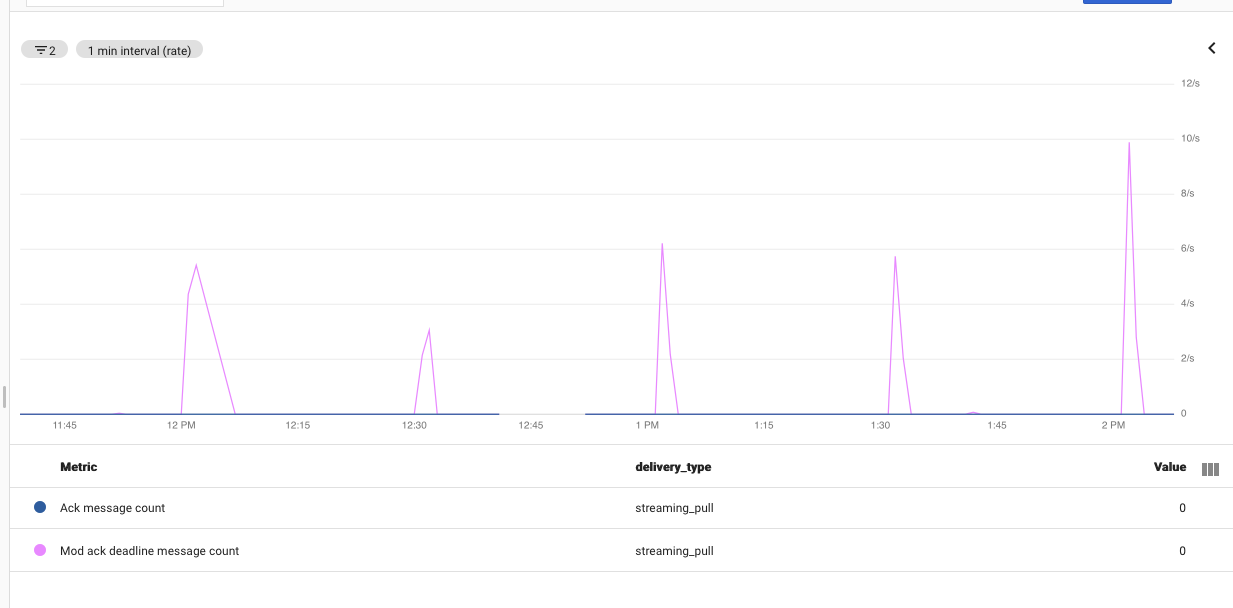Image resolution: width=1233 pixels, height=608 pixels.
Task: Select the pink Mod ack deadline swatch
Action: click(x=40, y=551)
